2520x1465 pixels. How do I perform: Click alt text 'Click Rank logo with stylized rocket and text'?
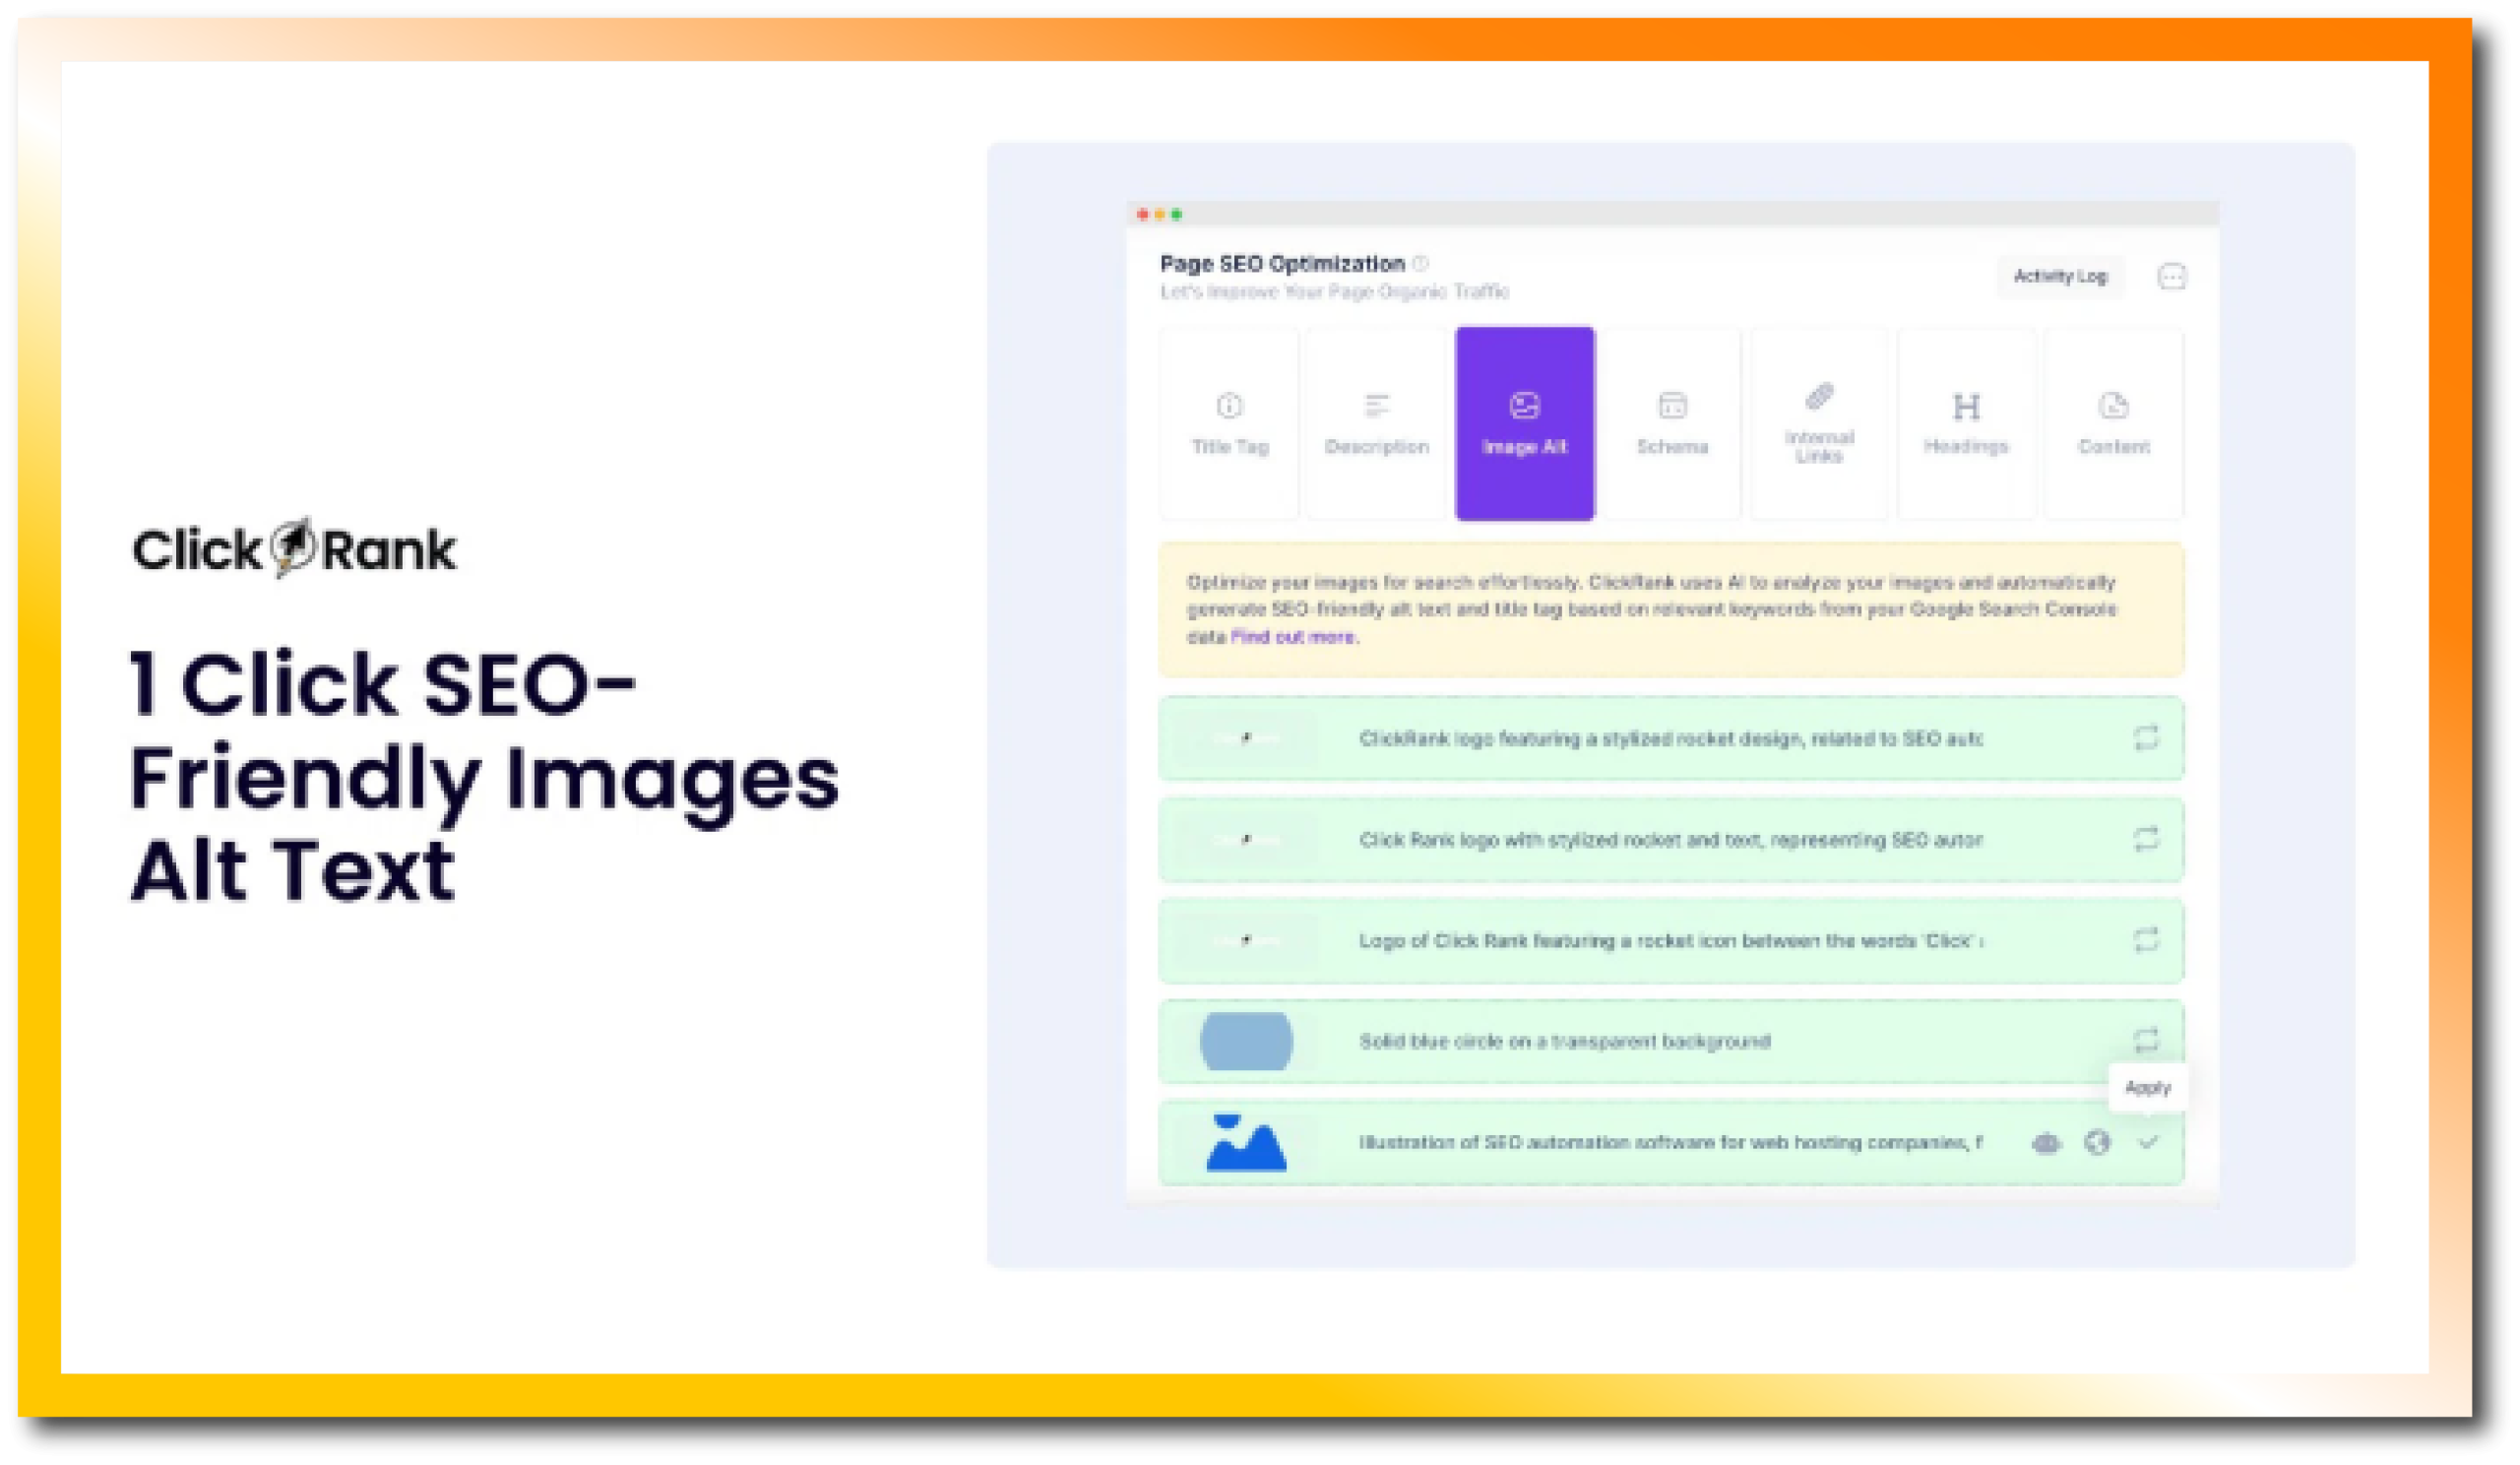[x=1670, y=839]
